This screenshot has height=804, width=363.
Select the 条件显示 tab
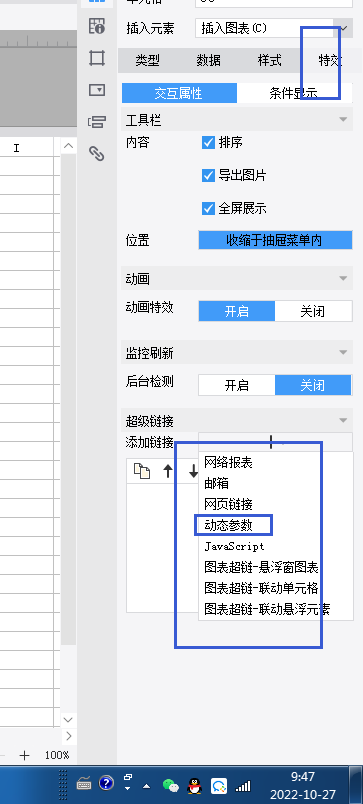(294, 93)
